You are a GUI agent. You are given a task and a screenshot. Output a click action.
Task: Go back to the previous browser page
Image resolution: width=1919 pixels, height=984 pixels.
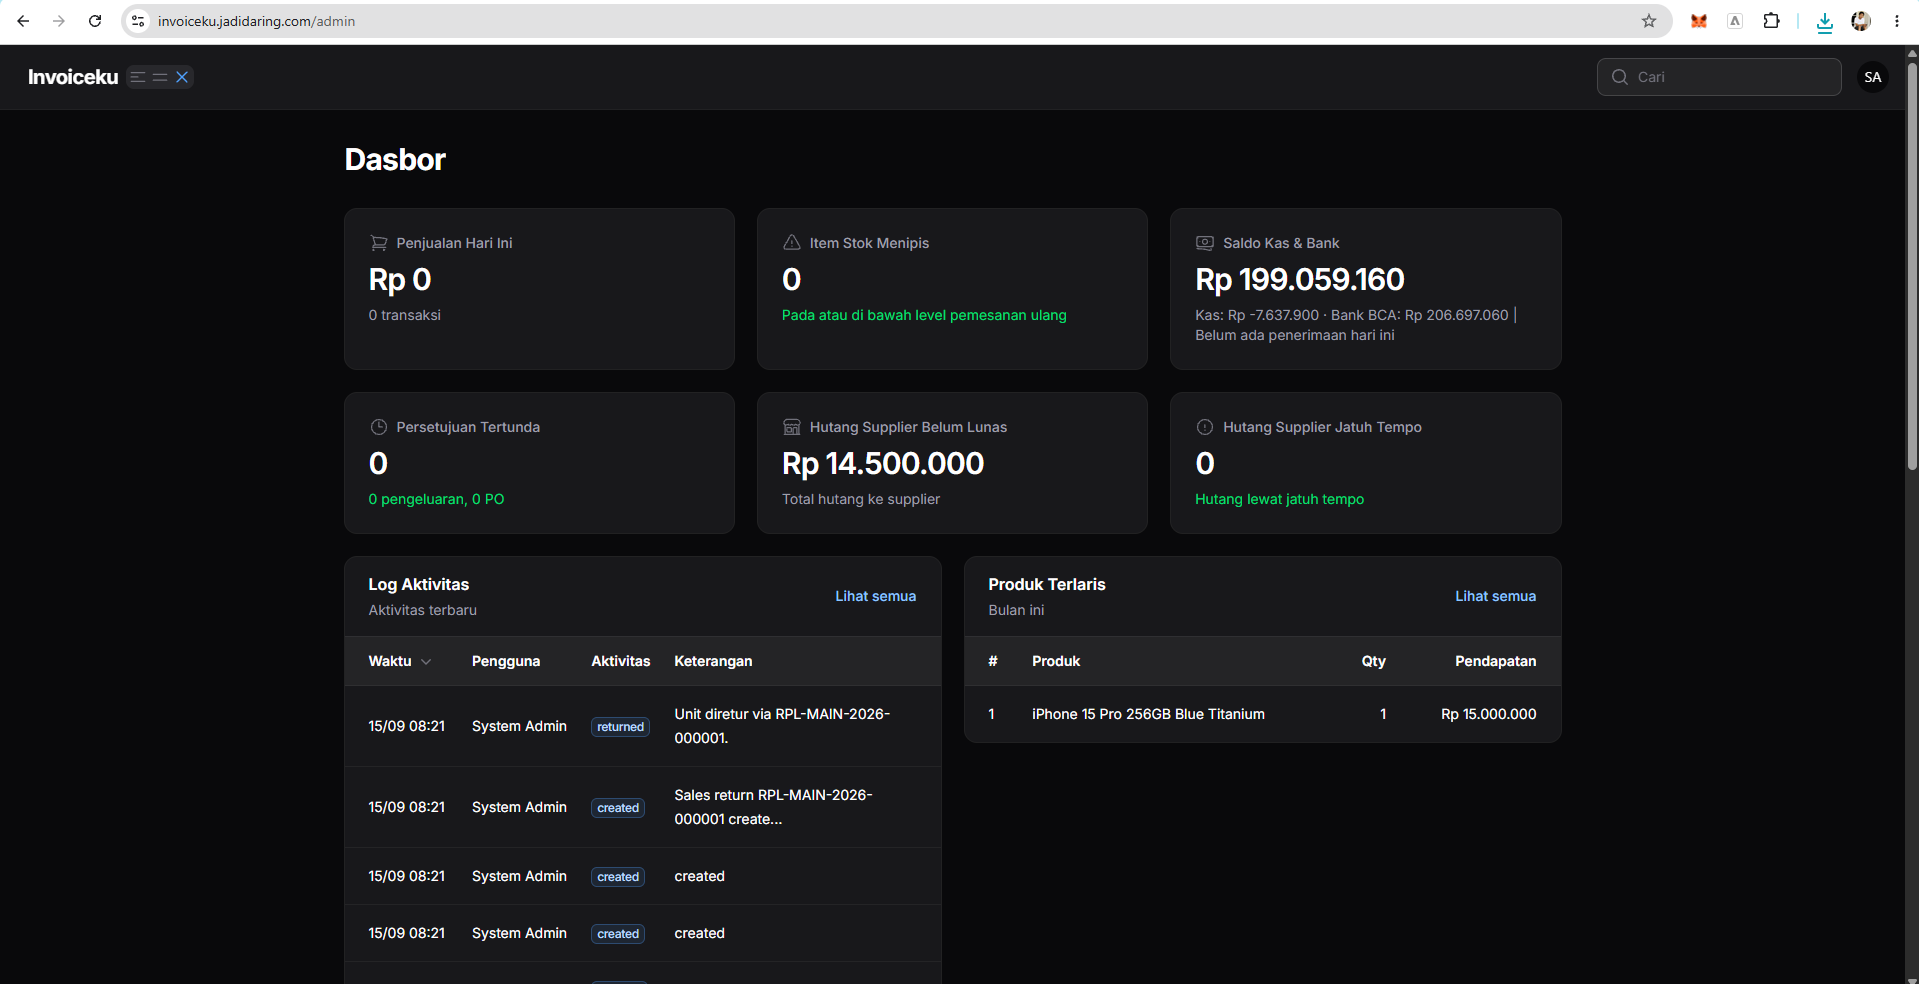coord(23,21)
